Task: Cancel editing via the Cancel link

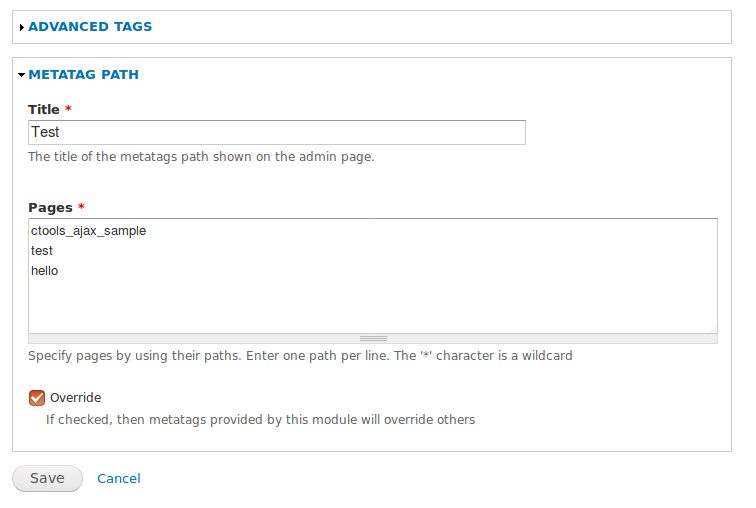Action: coord(119,479)
